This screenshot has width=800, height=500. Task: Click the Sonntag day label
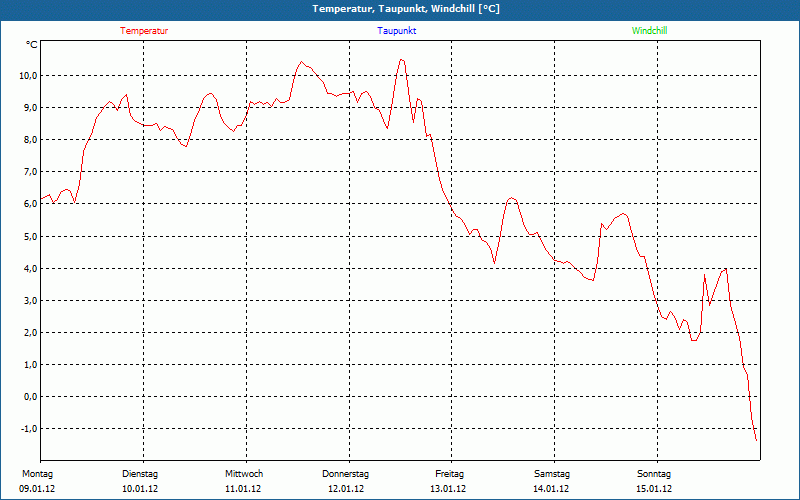point(654,474)
